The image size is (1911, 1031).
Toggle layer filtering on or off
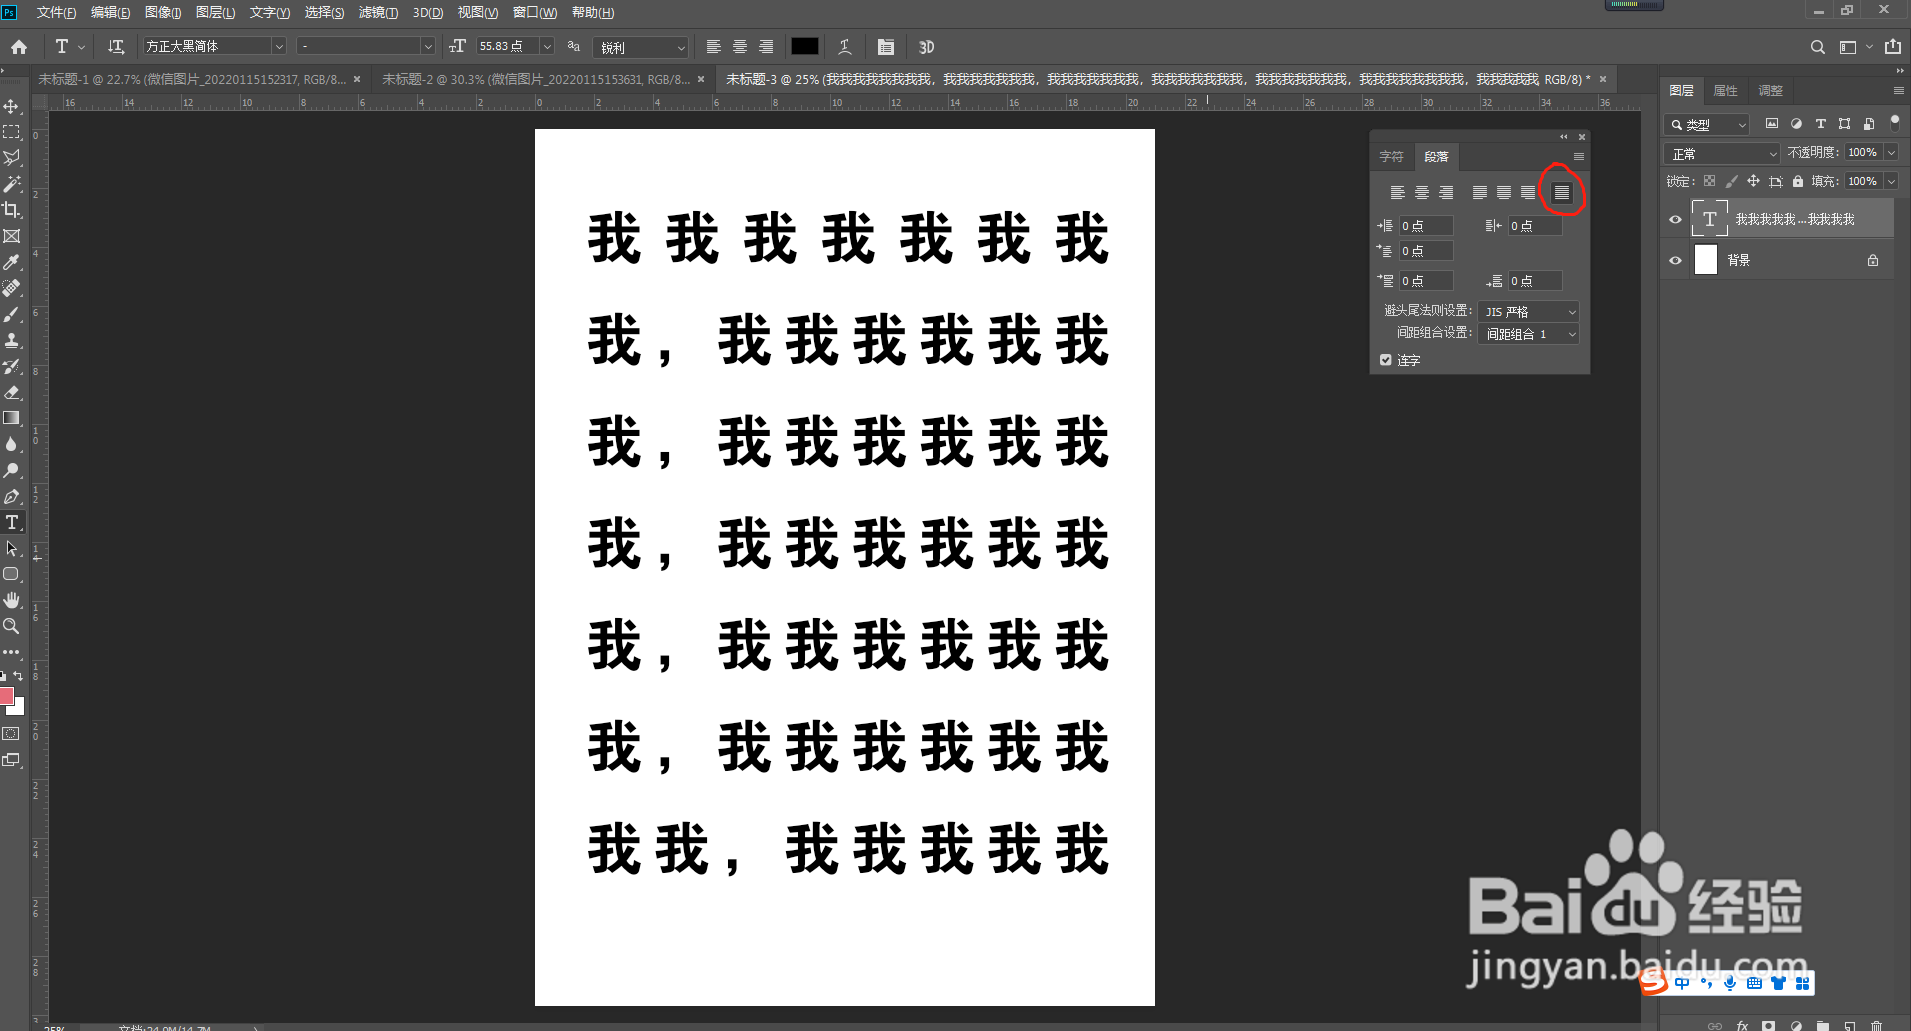[1894, 122]
